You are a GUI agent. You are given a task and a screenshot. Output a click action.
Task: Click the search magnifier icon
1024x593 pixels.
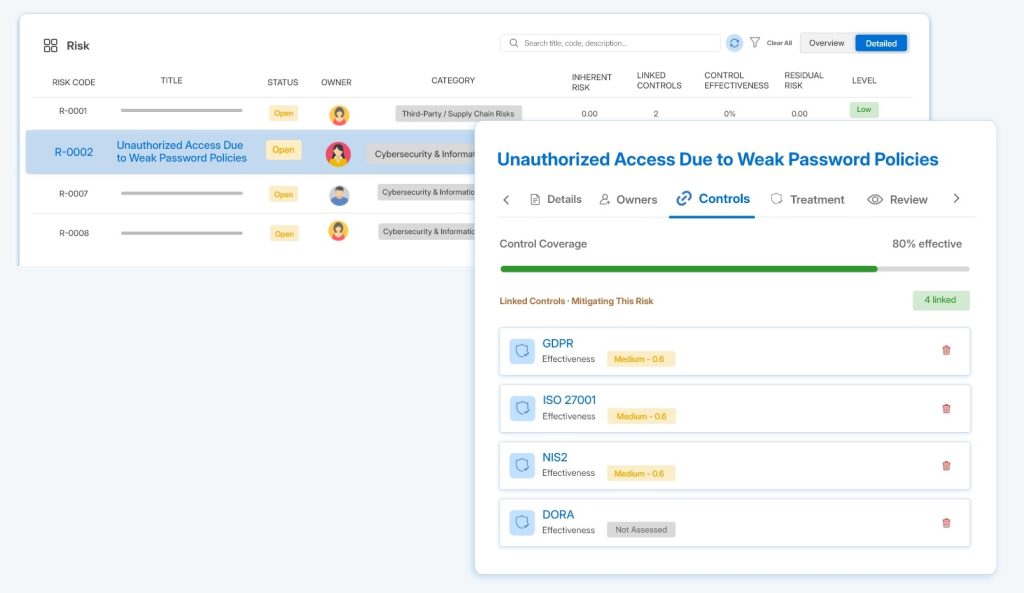pos(514,43)
